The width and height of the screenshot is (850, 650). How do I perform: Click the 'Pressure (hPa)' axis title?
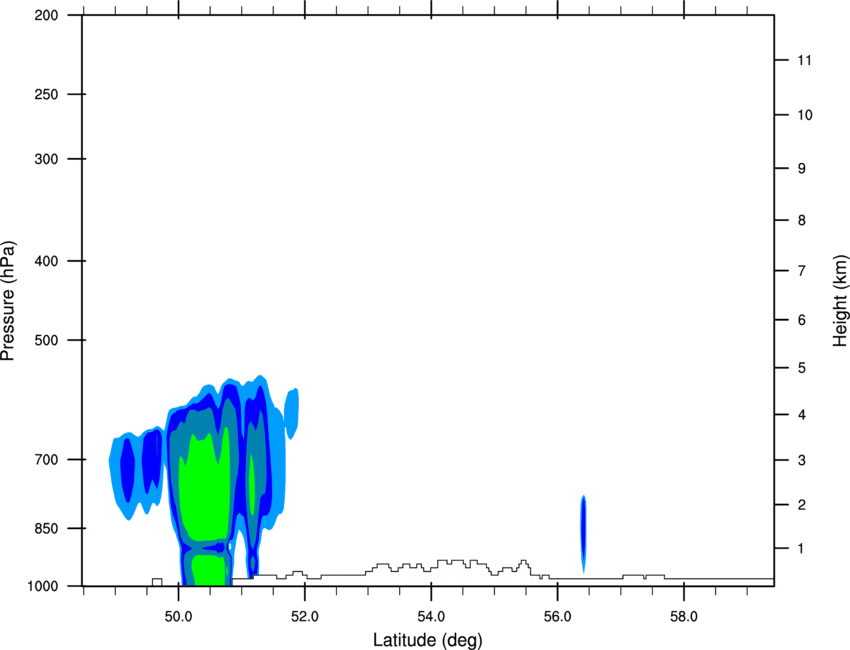(x=8, y=301)
